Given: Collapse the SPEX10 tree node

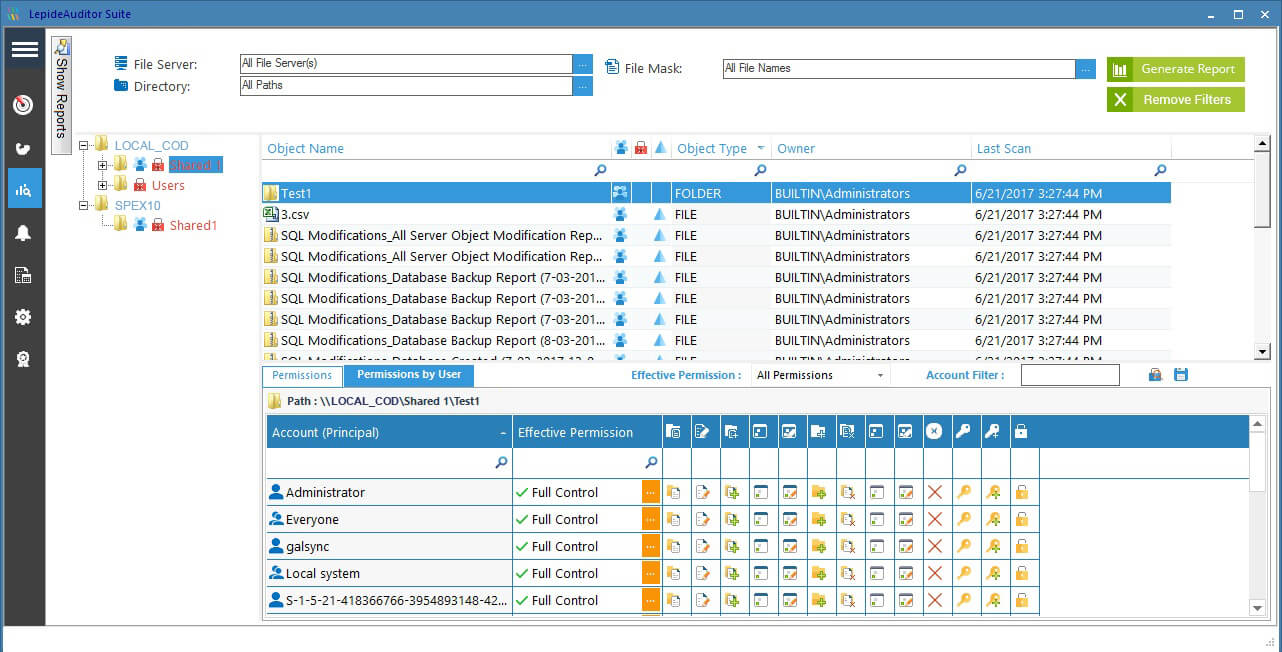Looking at the screenshot, I should tap(84, 205).
